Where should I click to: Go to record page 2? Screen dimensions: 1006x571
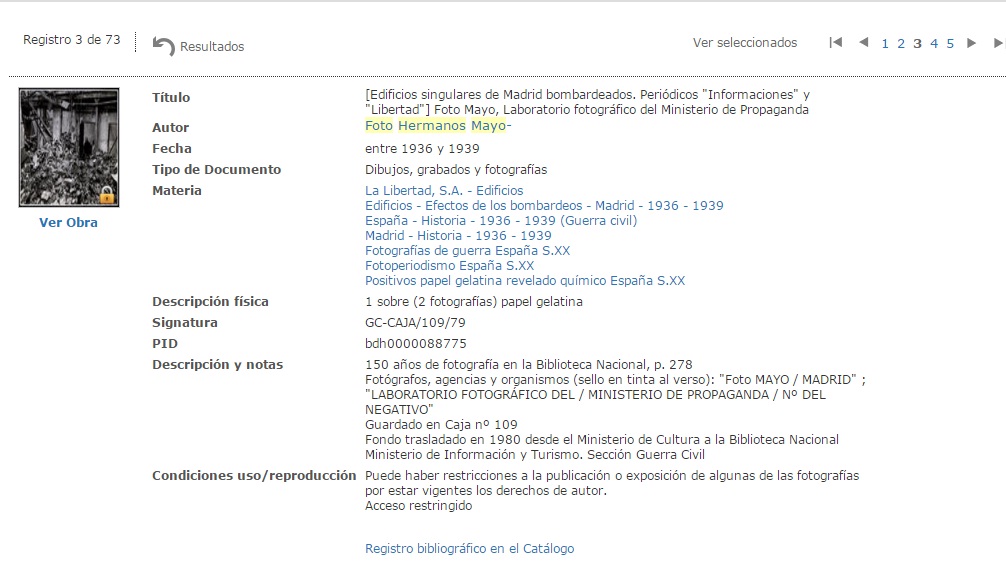901,44
